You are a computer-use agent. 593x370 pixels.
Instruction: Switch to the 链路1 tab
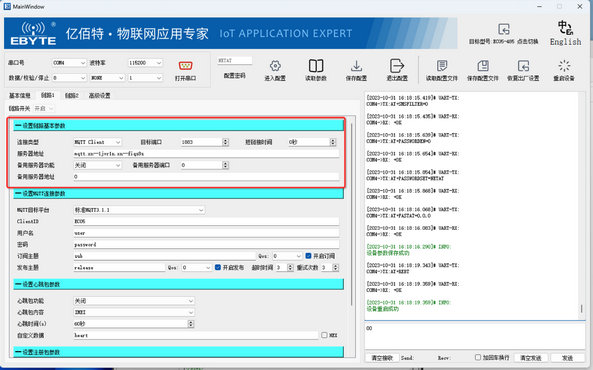(48, 95)
